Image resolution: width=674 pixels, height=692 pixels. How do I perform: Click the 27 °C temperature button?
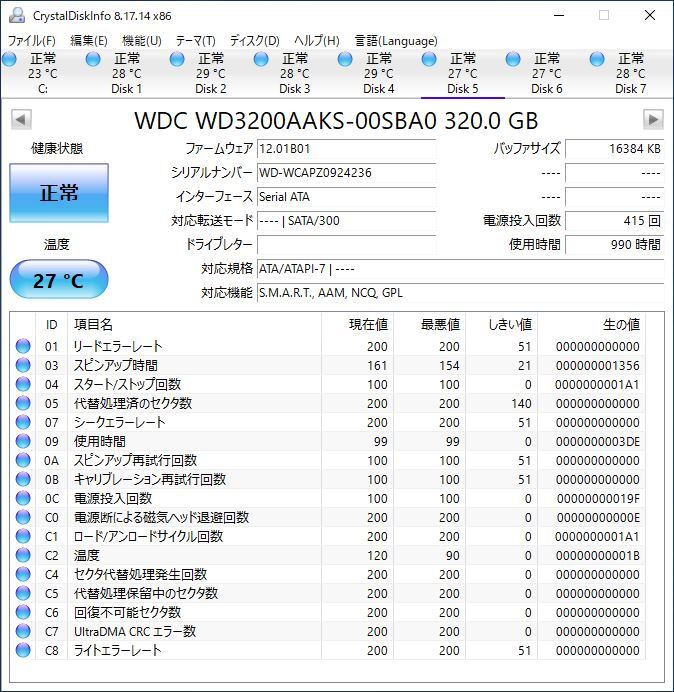[x=59, y=280]
